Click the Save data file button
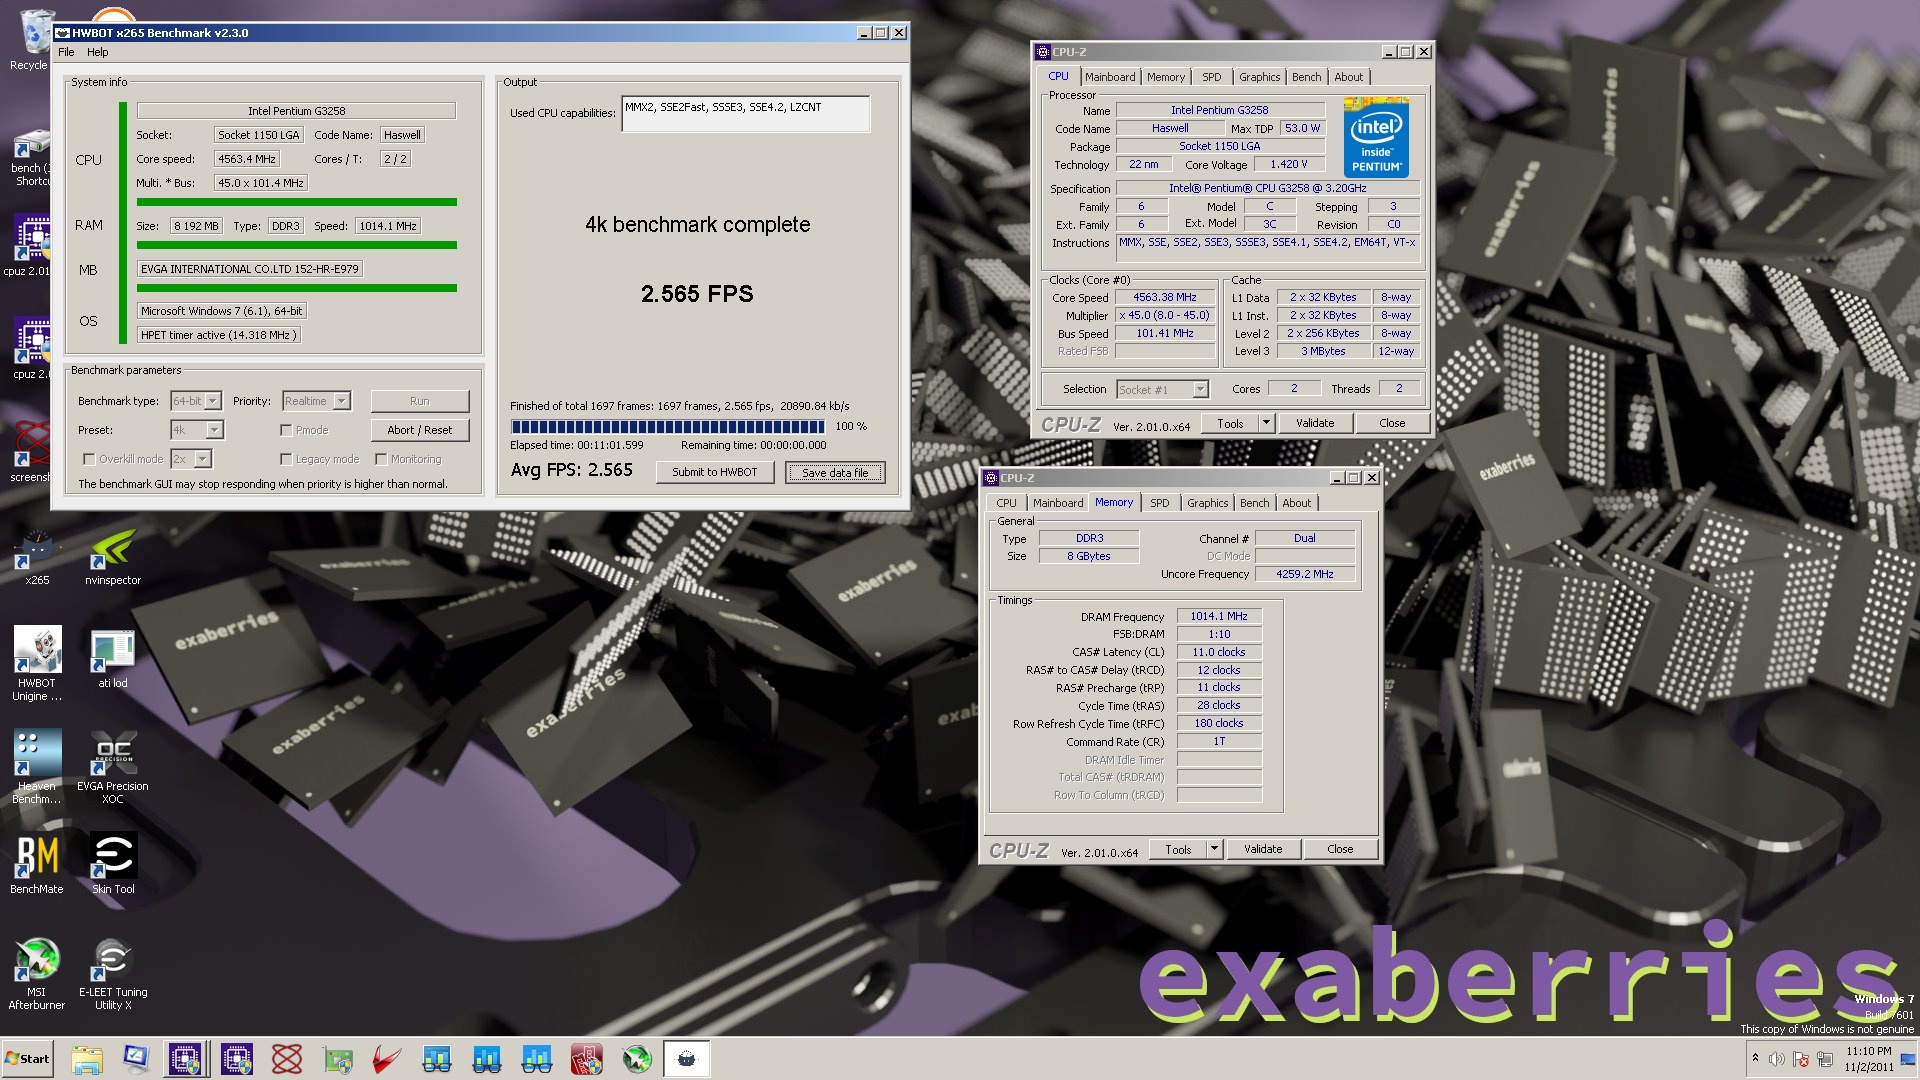The width and height of the screenshot is (1920, 1080). (835, 472)
